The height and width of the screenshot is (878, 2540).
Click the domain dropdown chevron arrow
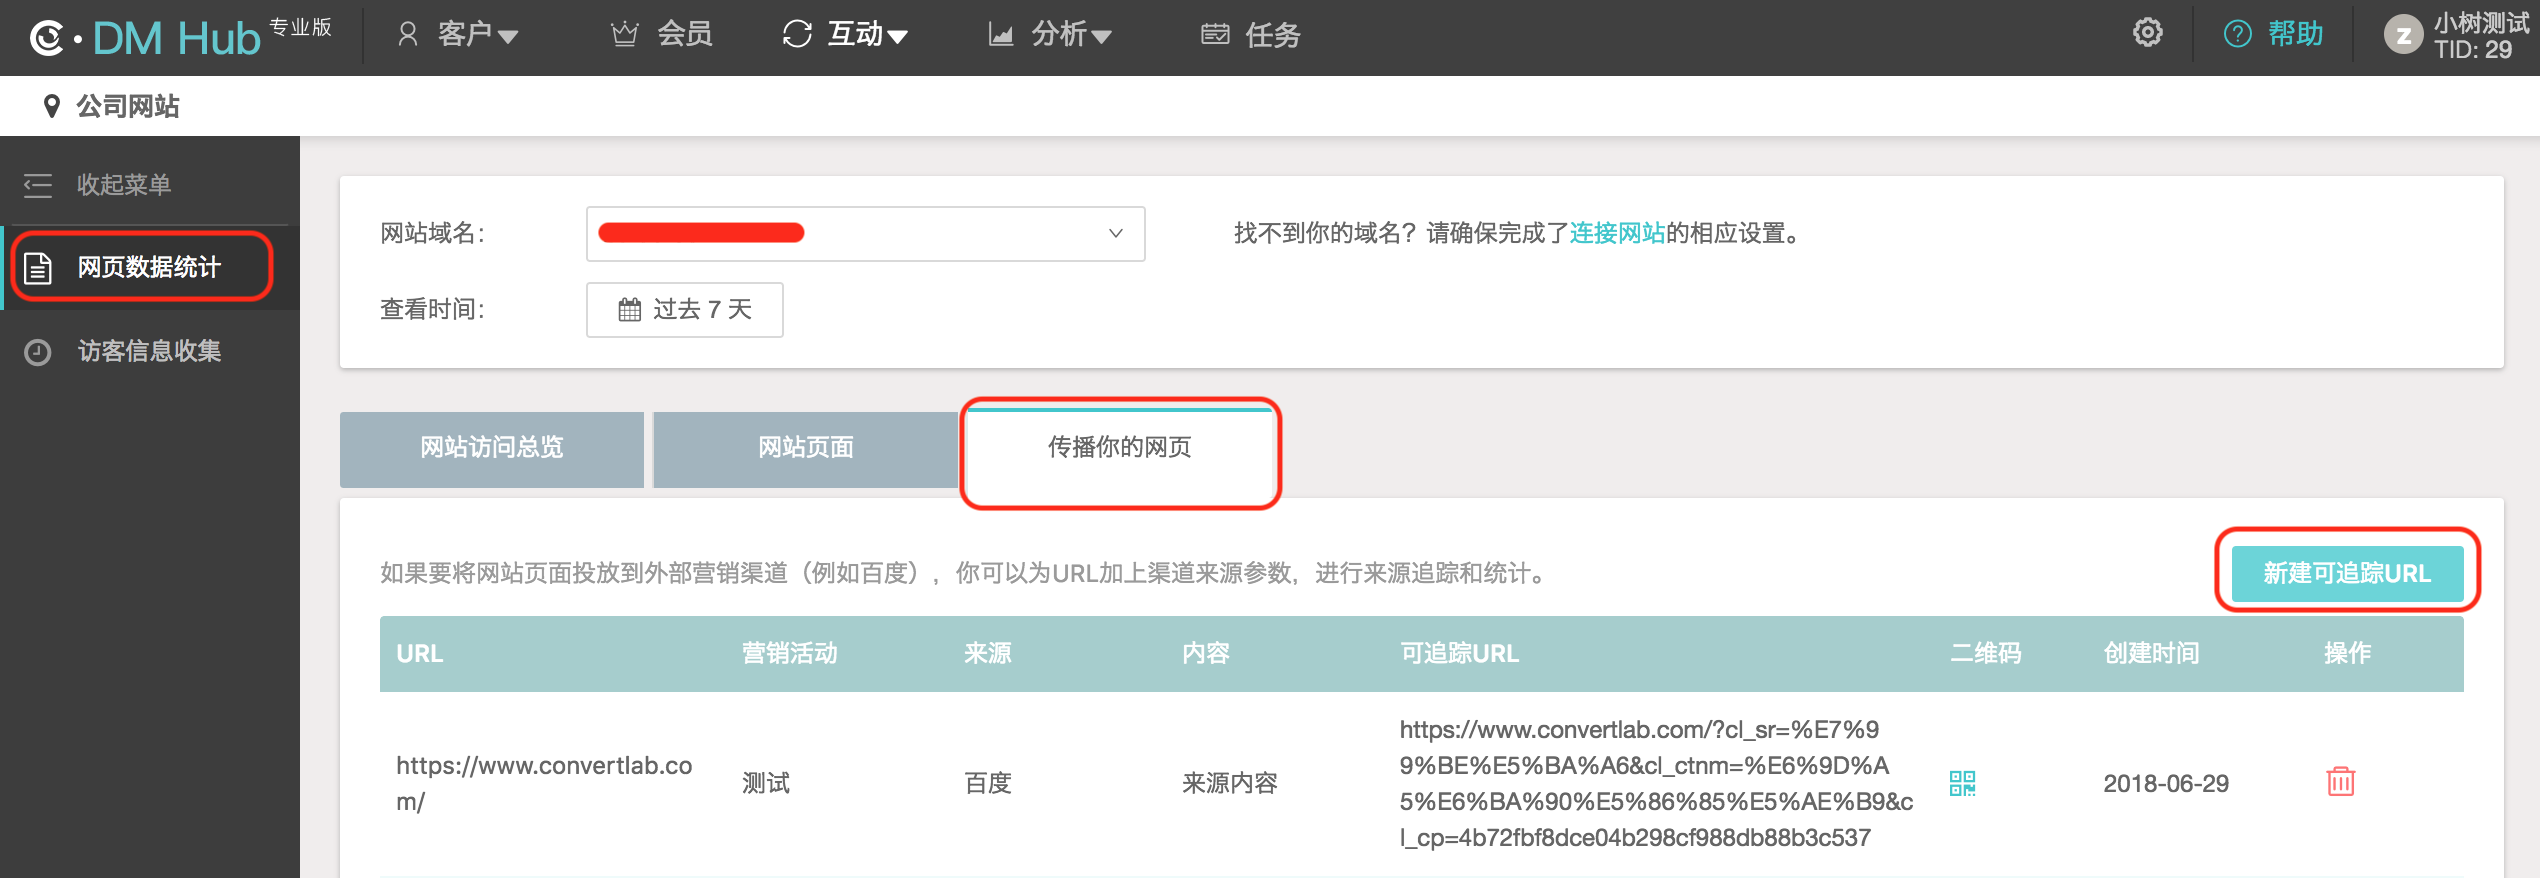click(x=1116, y=234)
